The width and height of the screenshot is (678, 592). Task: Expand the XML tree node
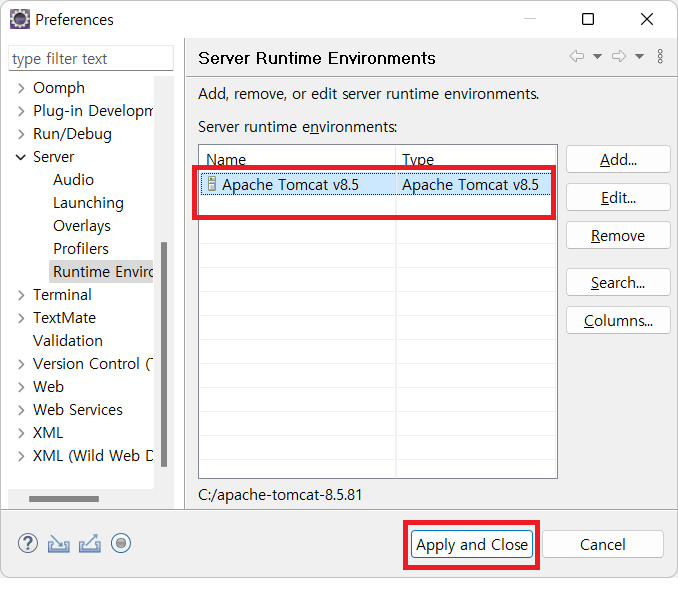21,433
